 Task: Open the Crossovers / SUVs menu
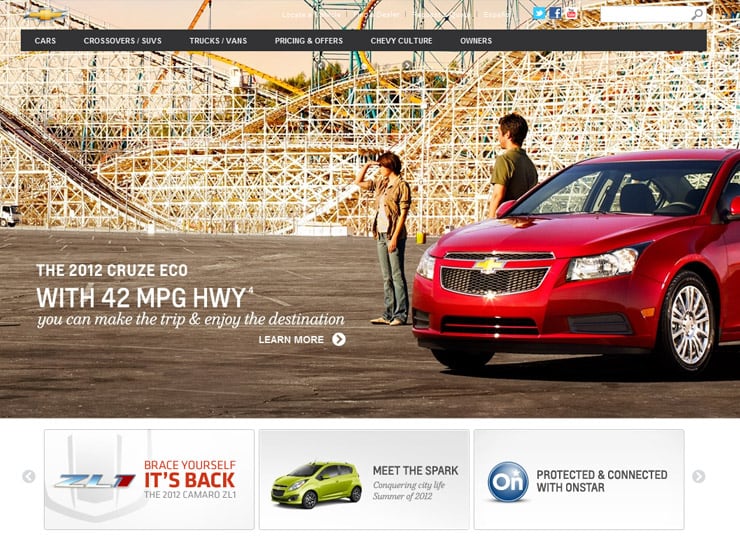pos(123,41)
